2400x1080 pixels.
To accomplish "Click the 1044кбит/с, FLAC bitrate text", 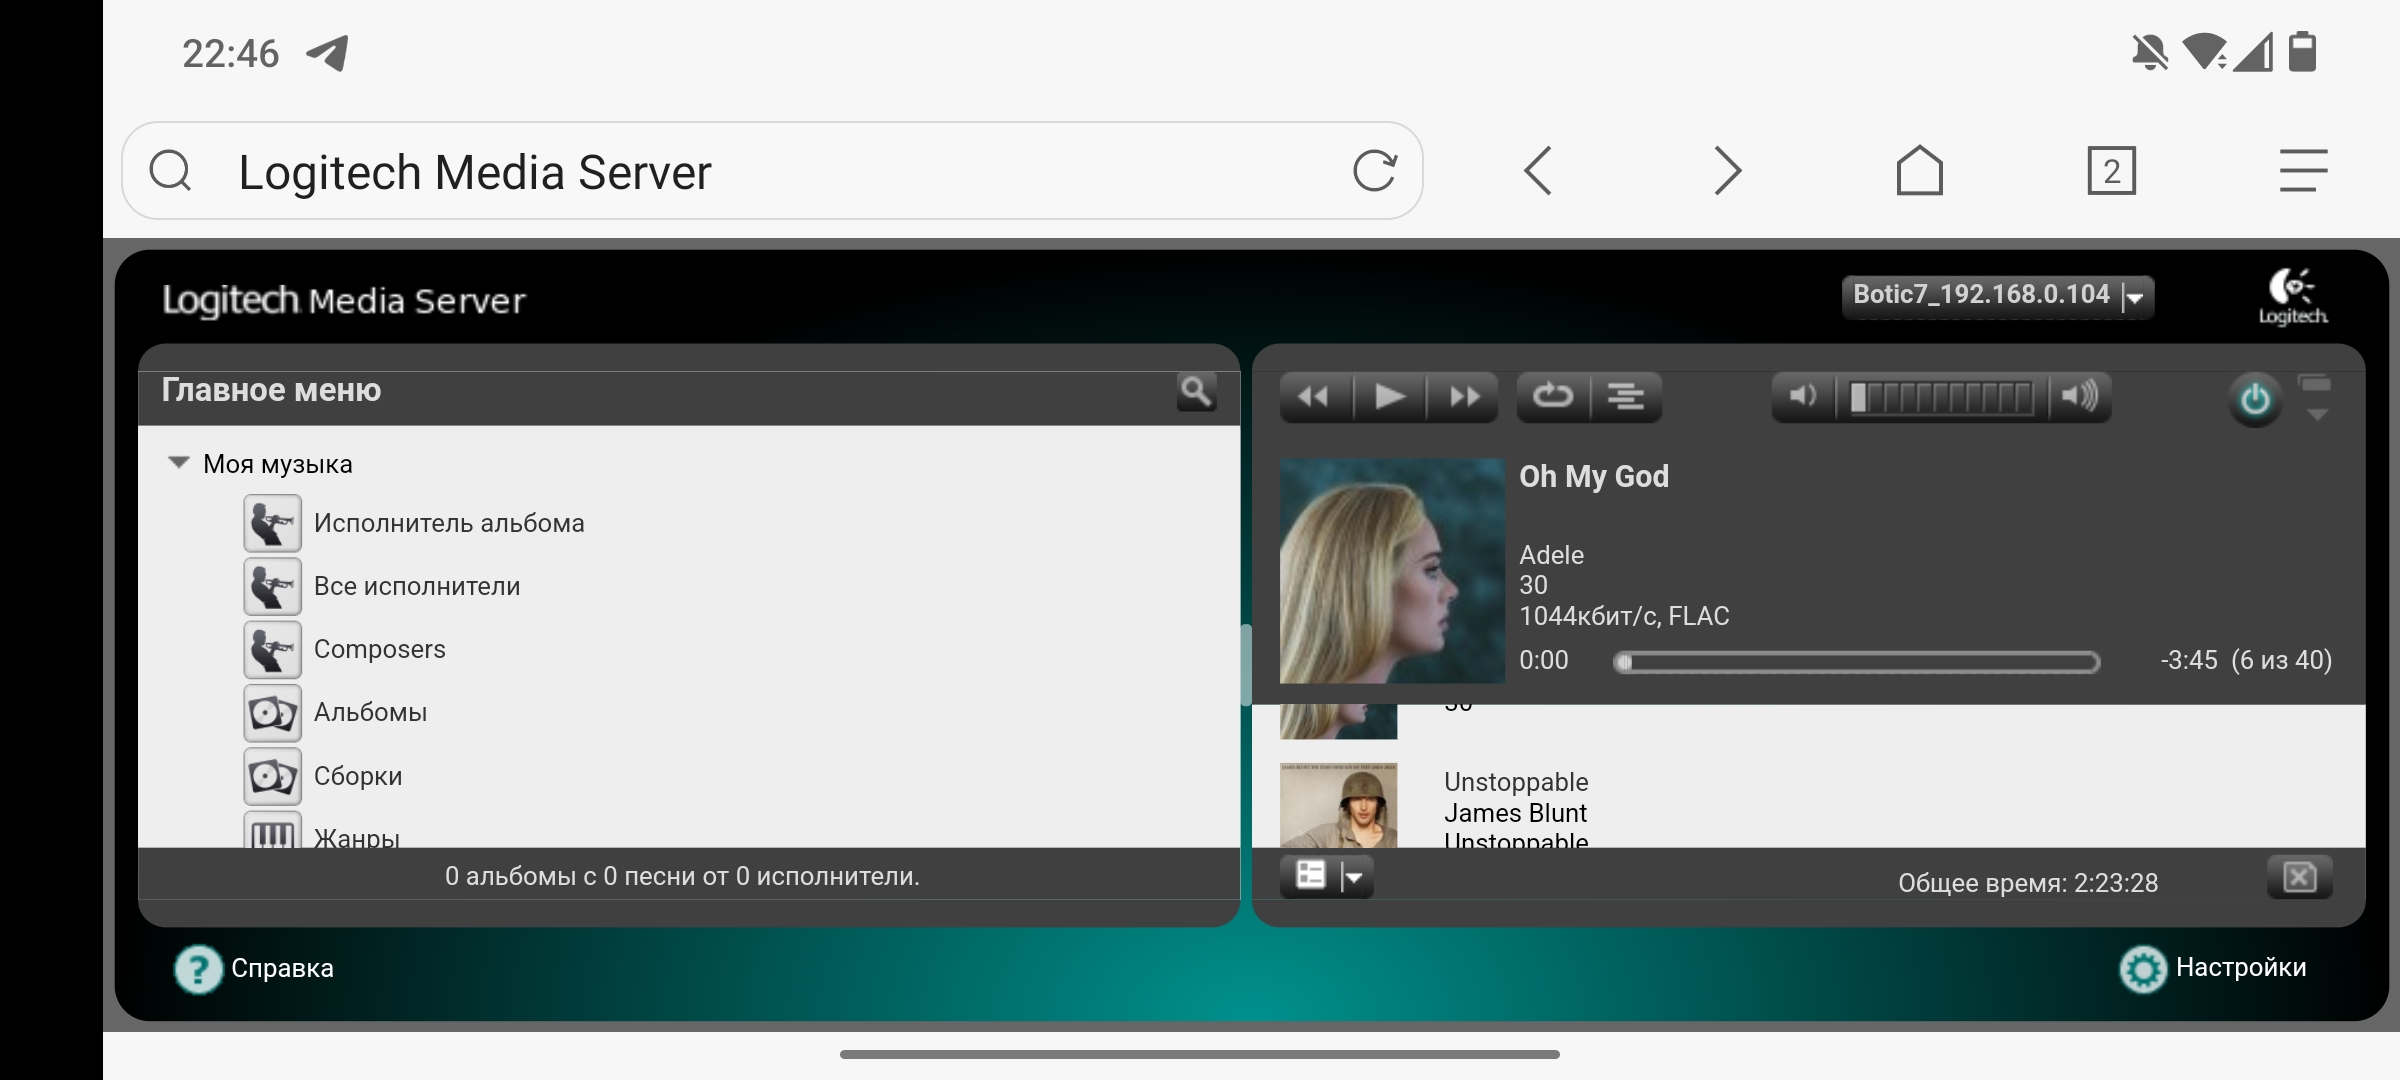I will pos(1624,616).
